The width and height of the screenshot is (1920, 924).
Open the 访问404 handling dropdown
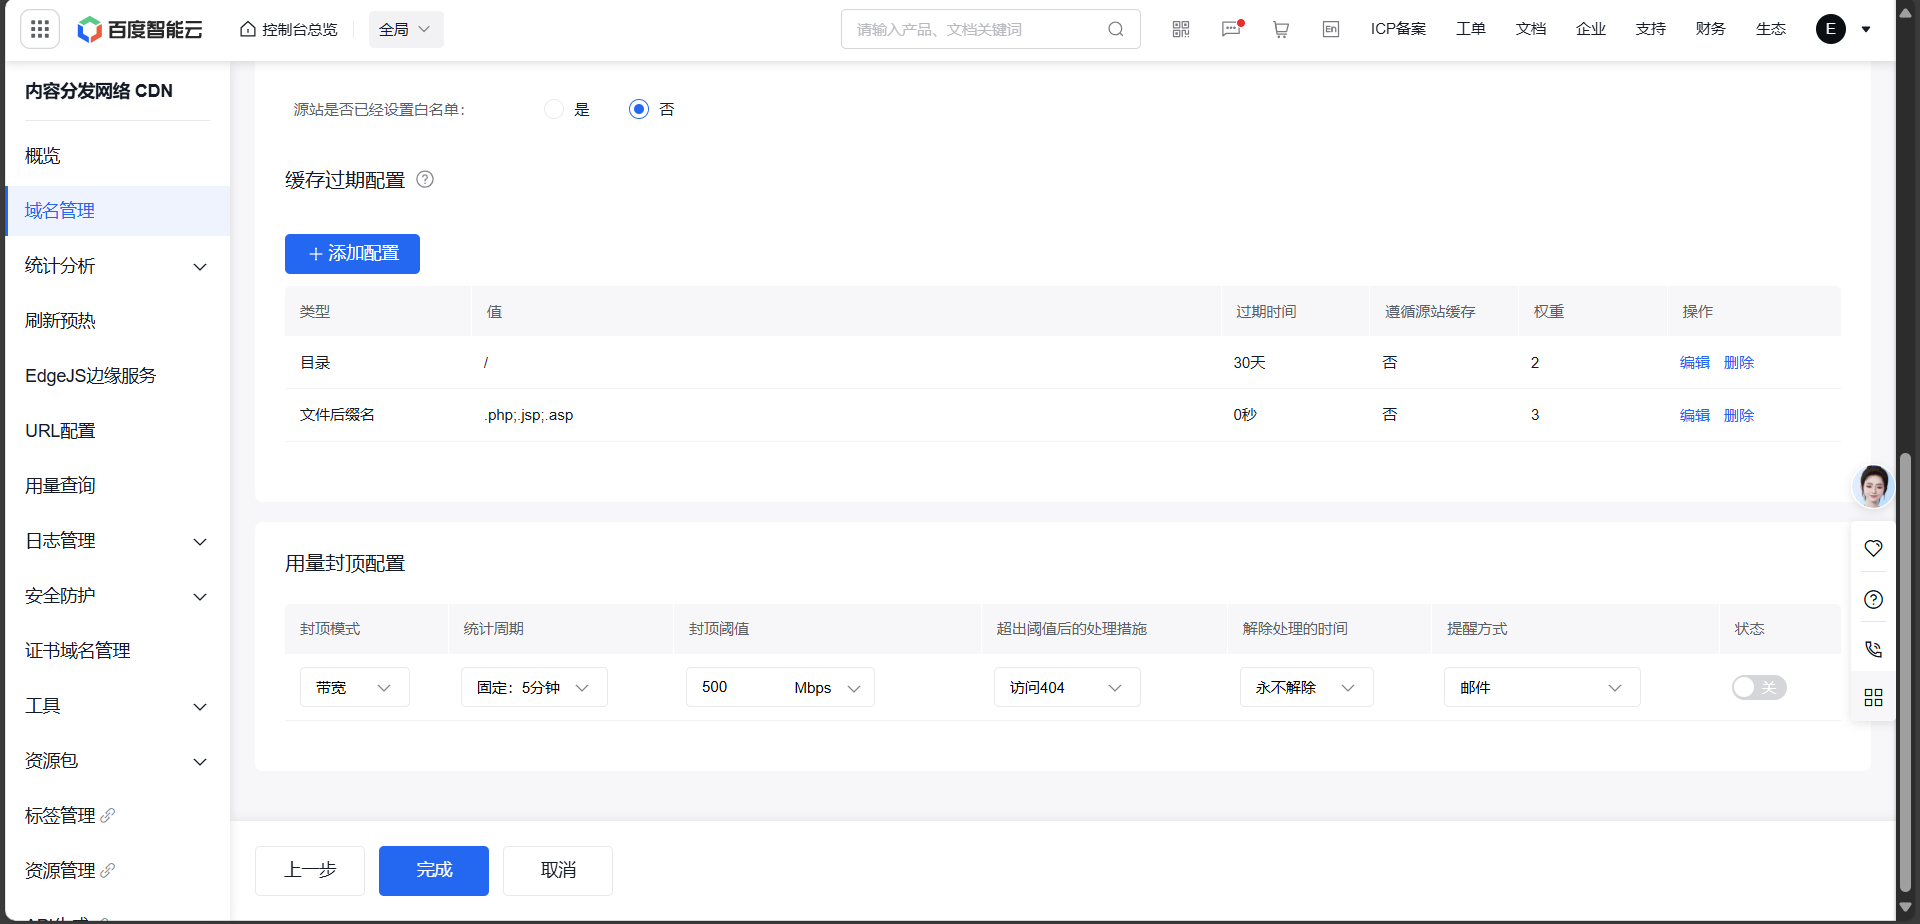pyautogui.click(x=1066, y=687)
